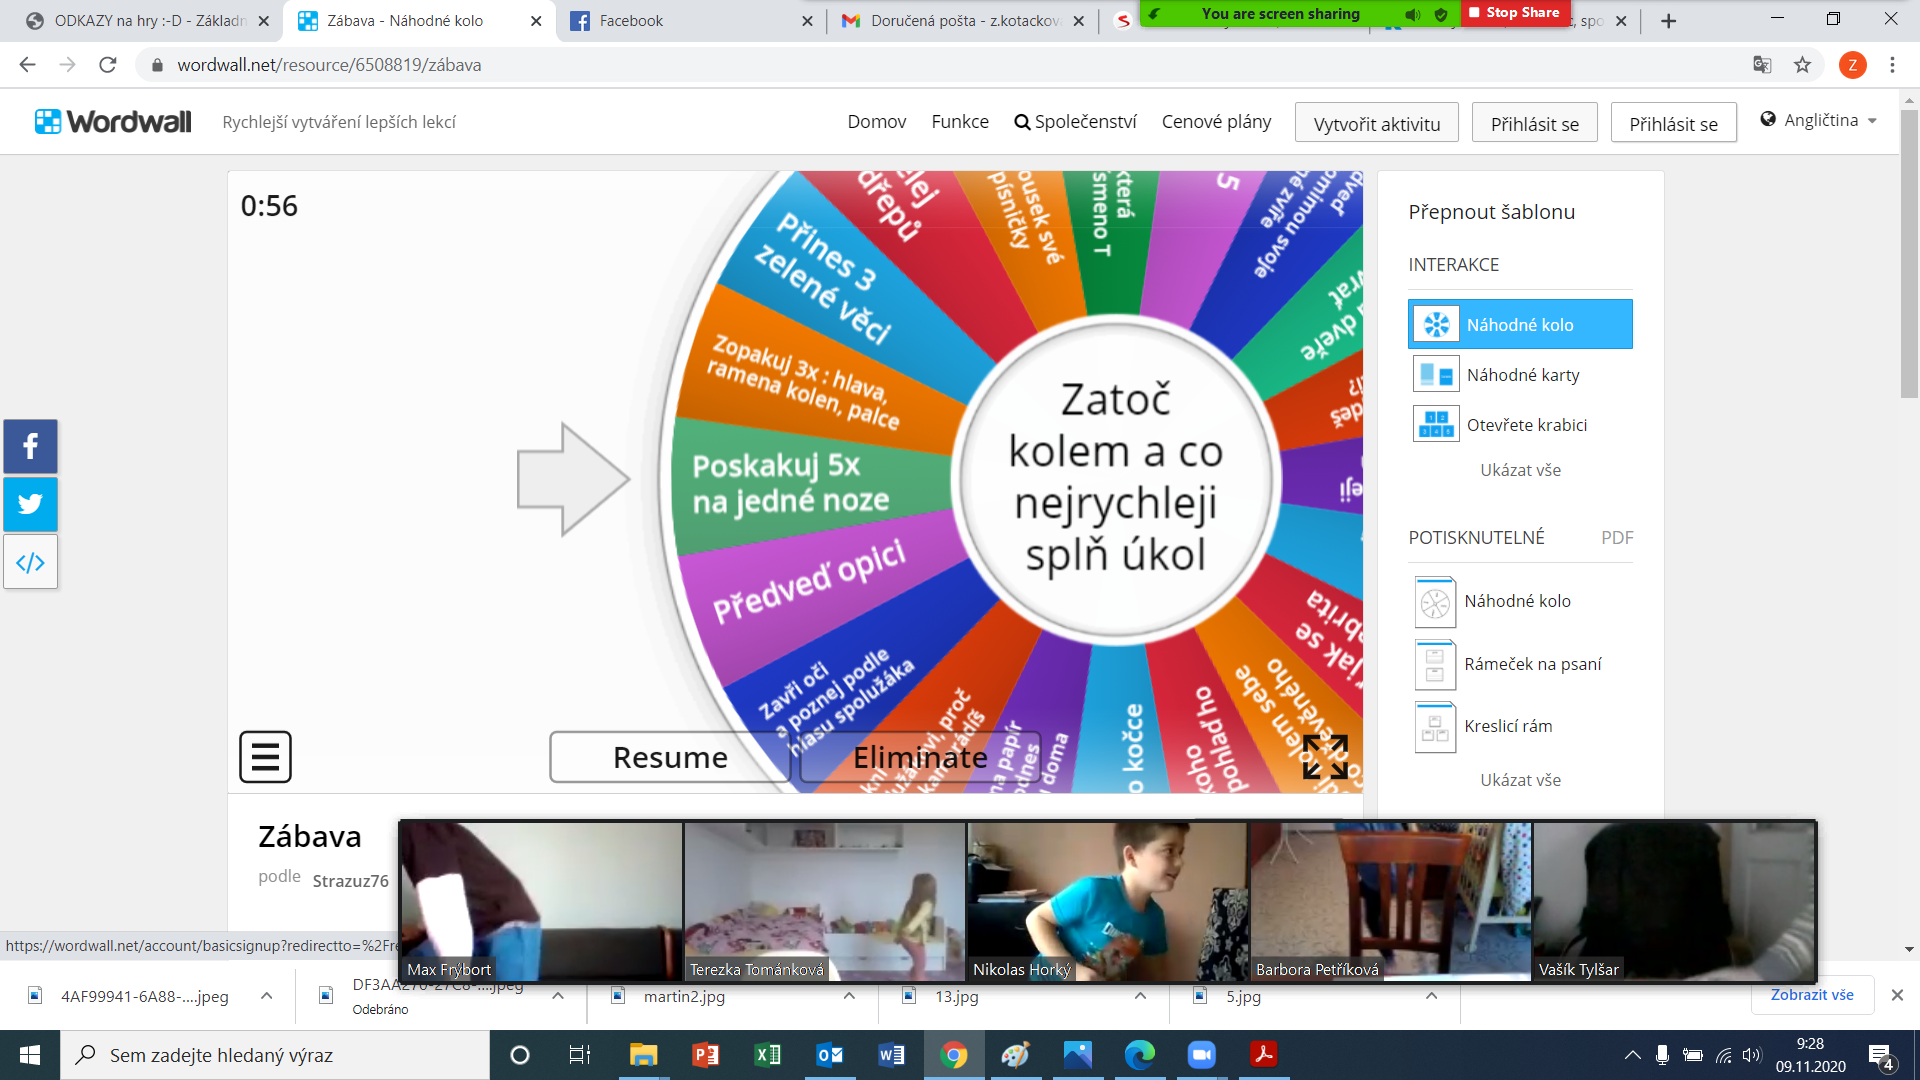This screenshot has height=1080, width=1920.
Task: Click the address bar URL field
Action: 940,65
